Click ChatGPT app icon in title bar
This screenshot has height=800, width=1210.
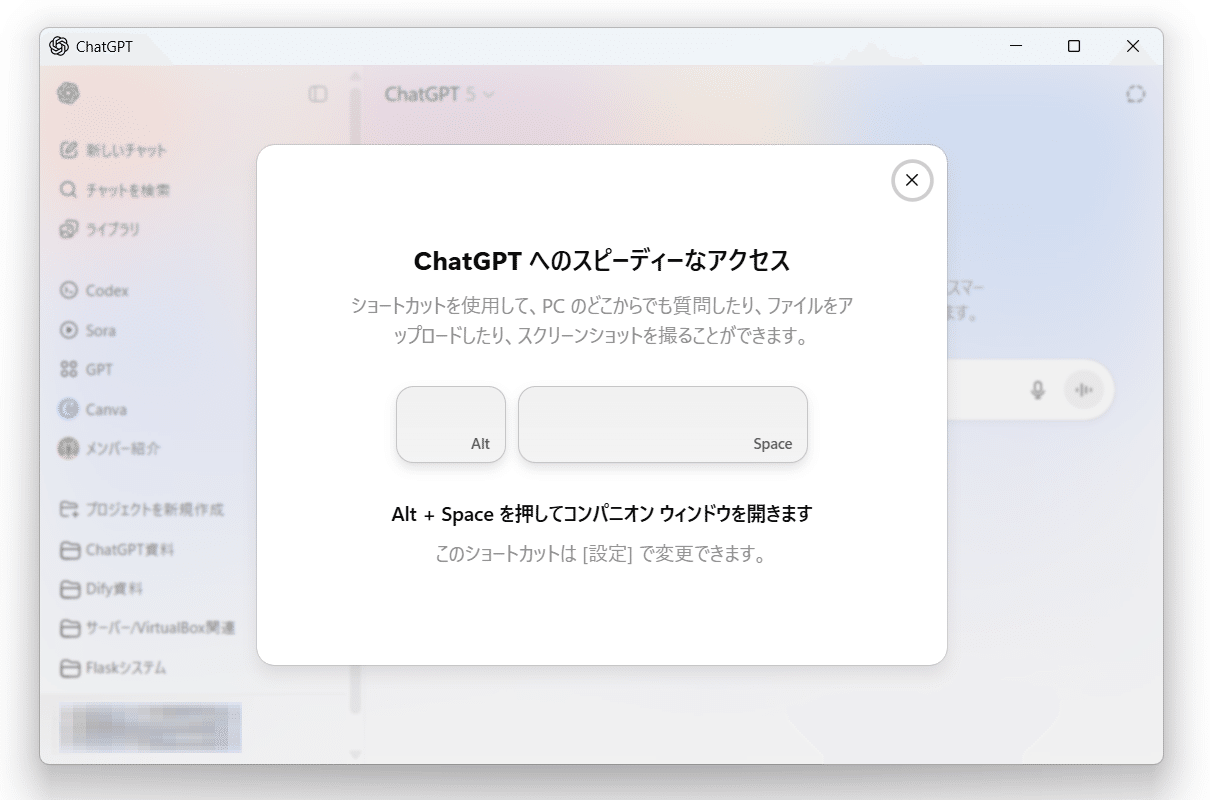[59, 46]
